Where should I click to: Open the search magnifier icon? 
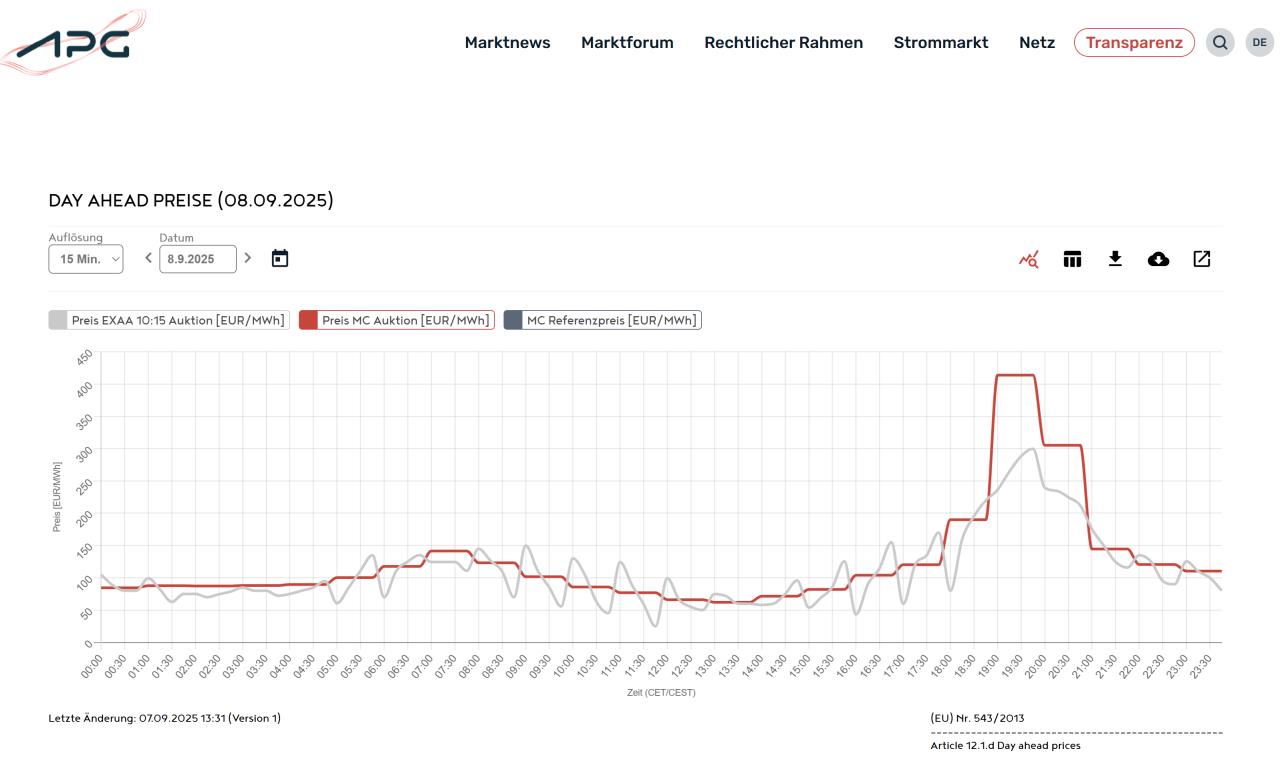pyautogui.click(x=1220, y=43)
